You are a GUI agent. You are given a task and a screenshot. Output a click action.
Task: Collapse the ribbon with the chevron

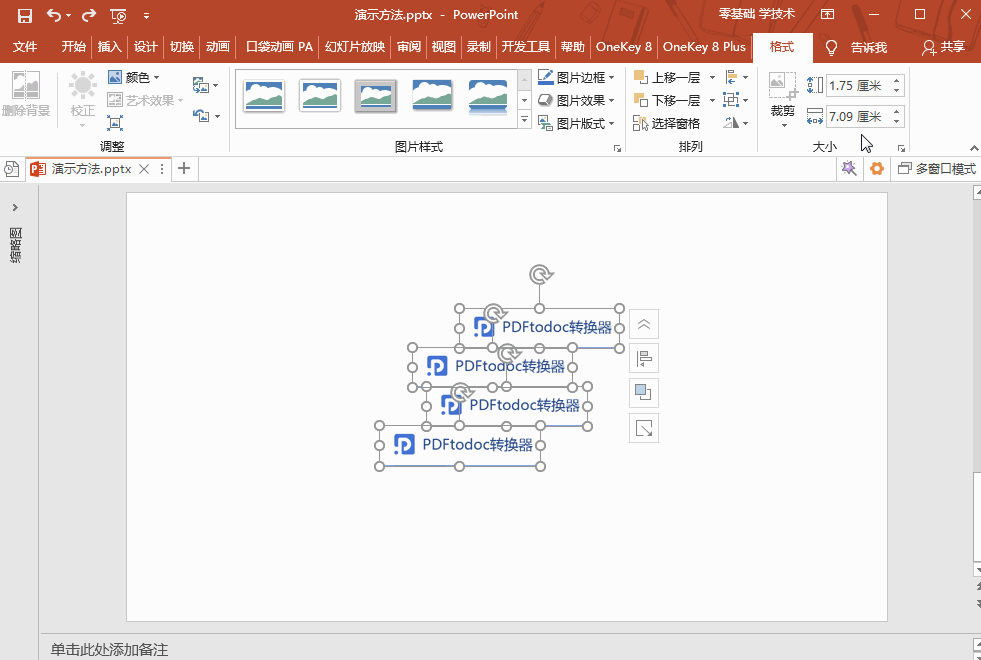point(973,148)
